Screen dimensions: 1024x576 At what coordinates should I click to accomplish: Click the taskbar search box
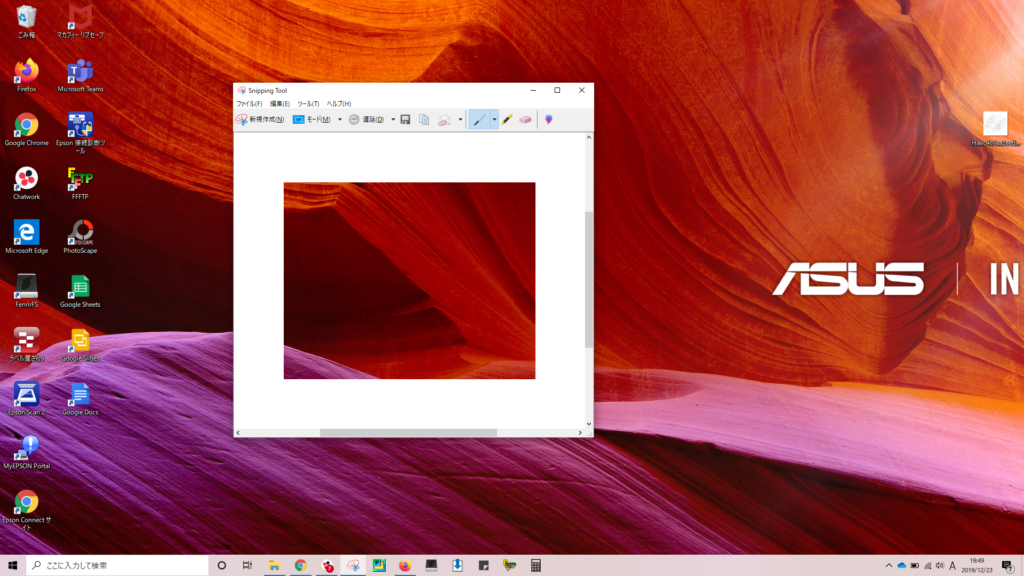point(115,566)
